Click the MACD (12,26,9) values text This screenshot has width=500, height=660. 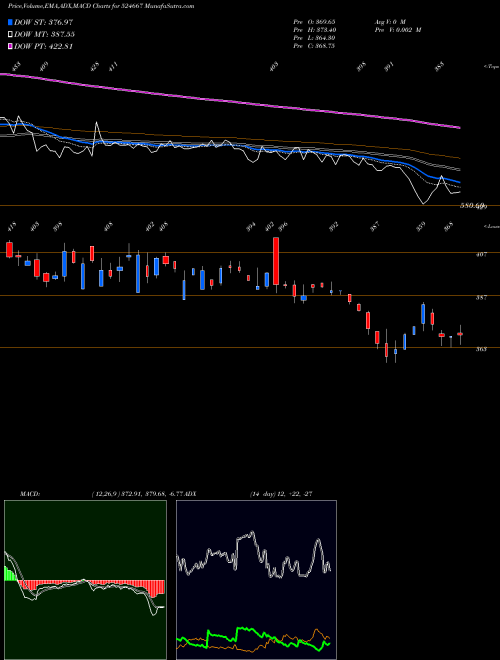coord(137,494)
